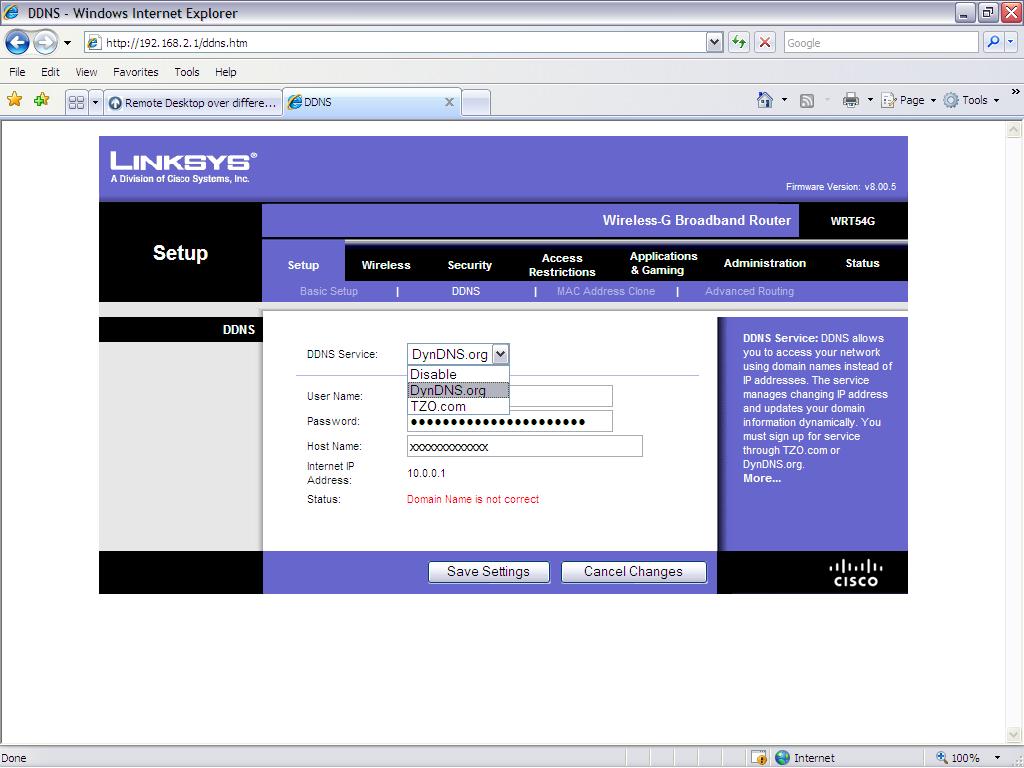Go to the Wireless tab
The image size is (1024, 768).
(x=386, y=264)
